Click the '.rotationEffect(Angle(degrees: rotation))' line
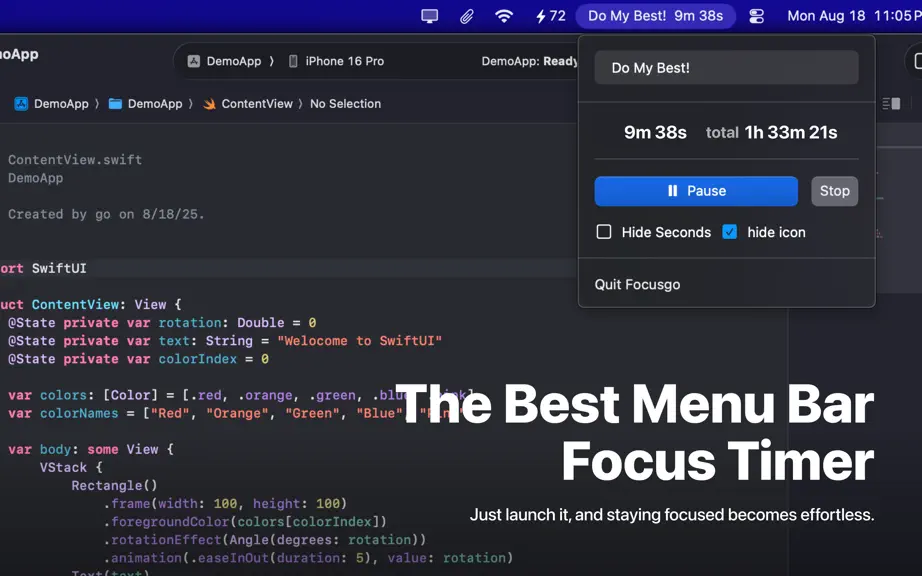Screen dimensions: 922x576 point(265,540)
